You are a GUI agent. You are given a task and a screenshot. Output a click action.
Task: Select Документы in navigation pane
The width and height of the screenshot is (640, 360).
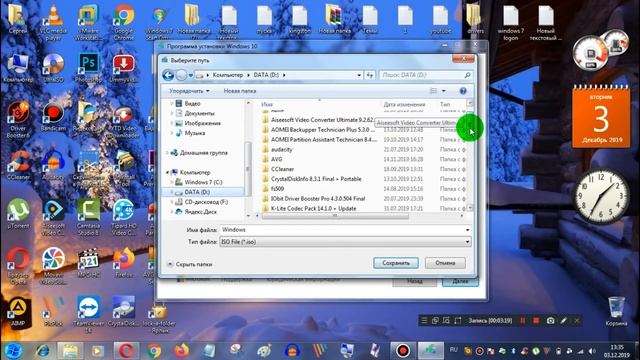click(199, 113)
